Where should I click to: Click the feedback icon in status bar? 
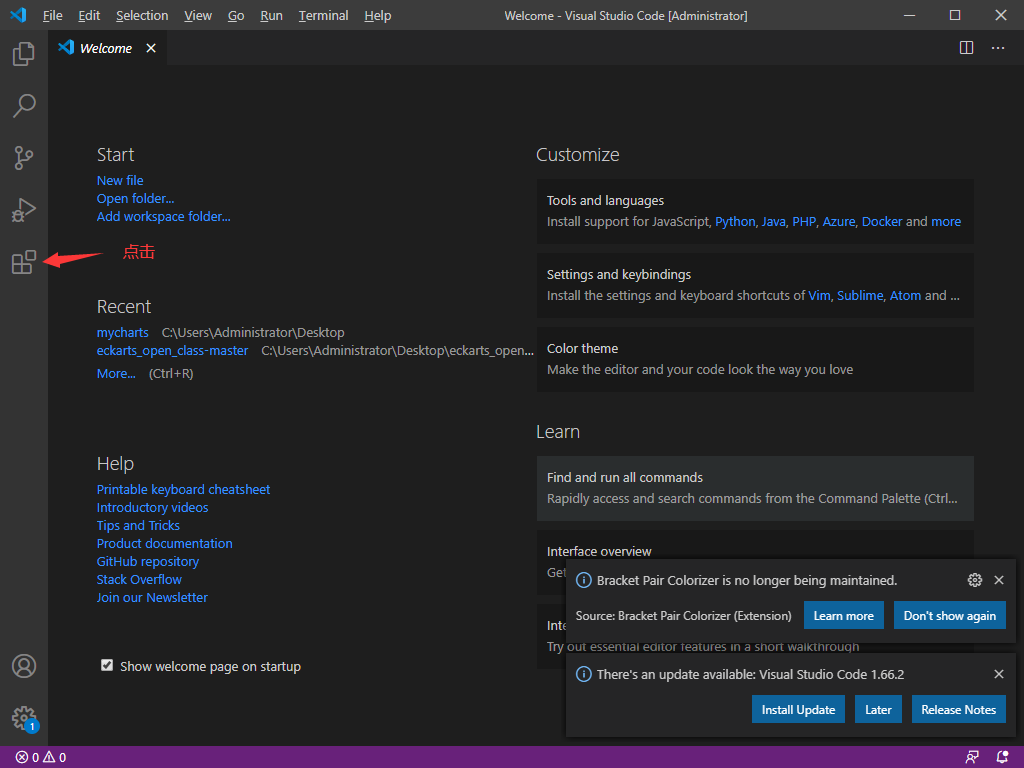click(x=972, y=758)
